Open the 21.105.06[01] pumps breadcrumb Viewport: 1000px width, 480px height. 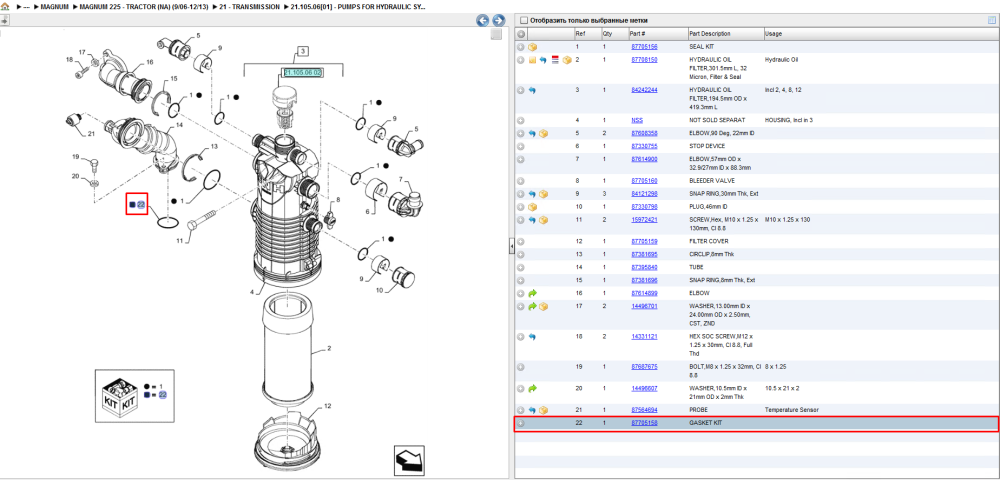pyautogui.click(x=359, y=6)
